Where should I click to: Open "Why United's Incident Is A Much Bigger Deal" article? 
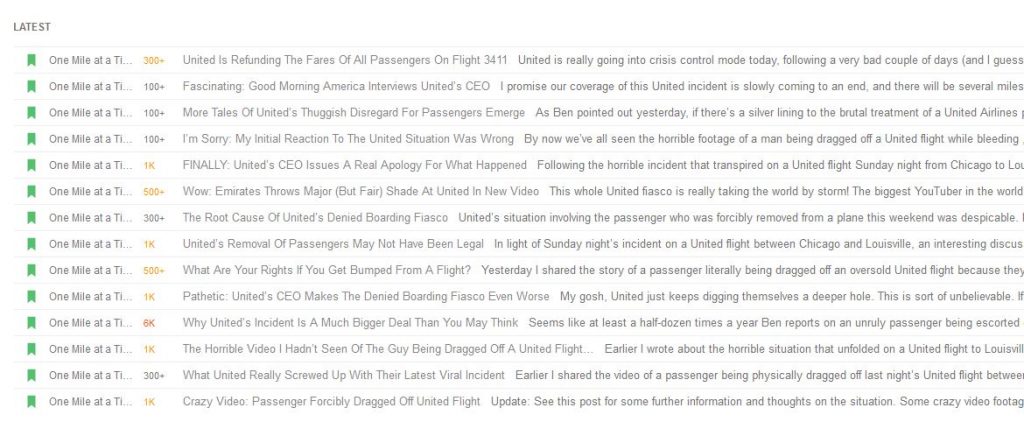[350, 322]
